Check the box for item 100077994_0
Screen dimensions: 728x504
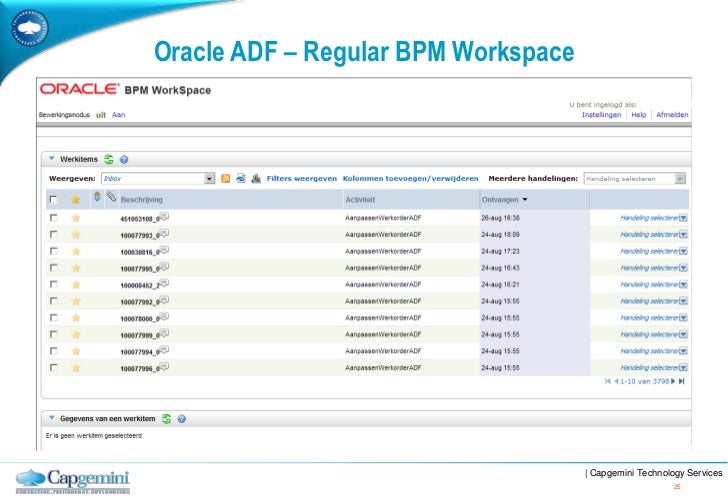(x=54, y=351)
